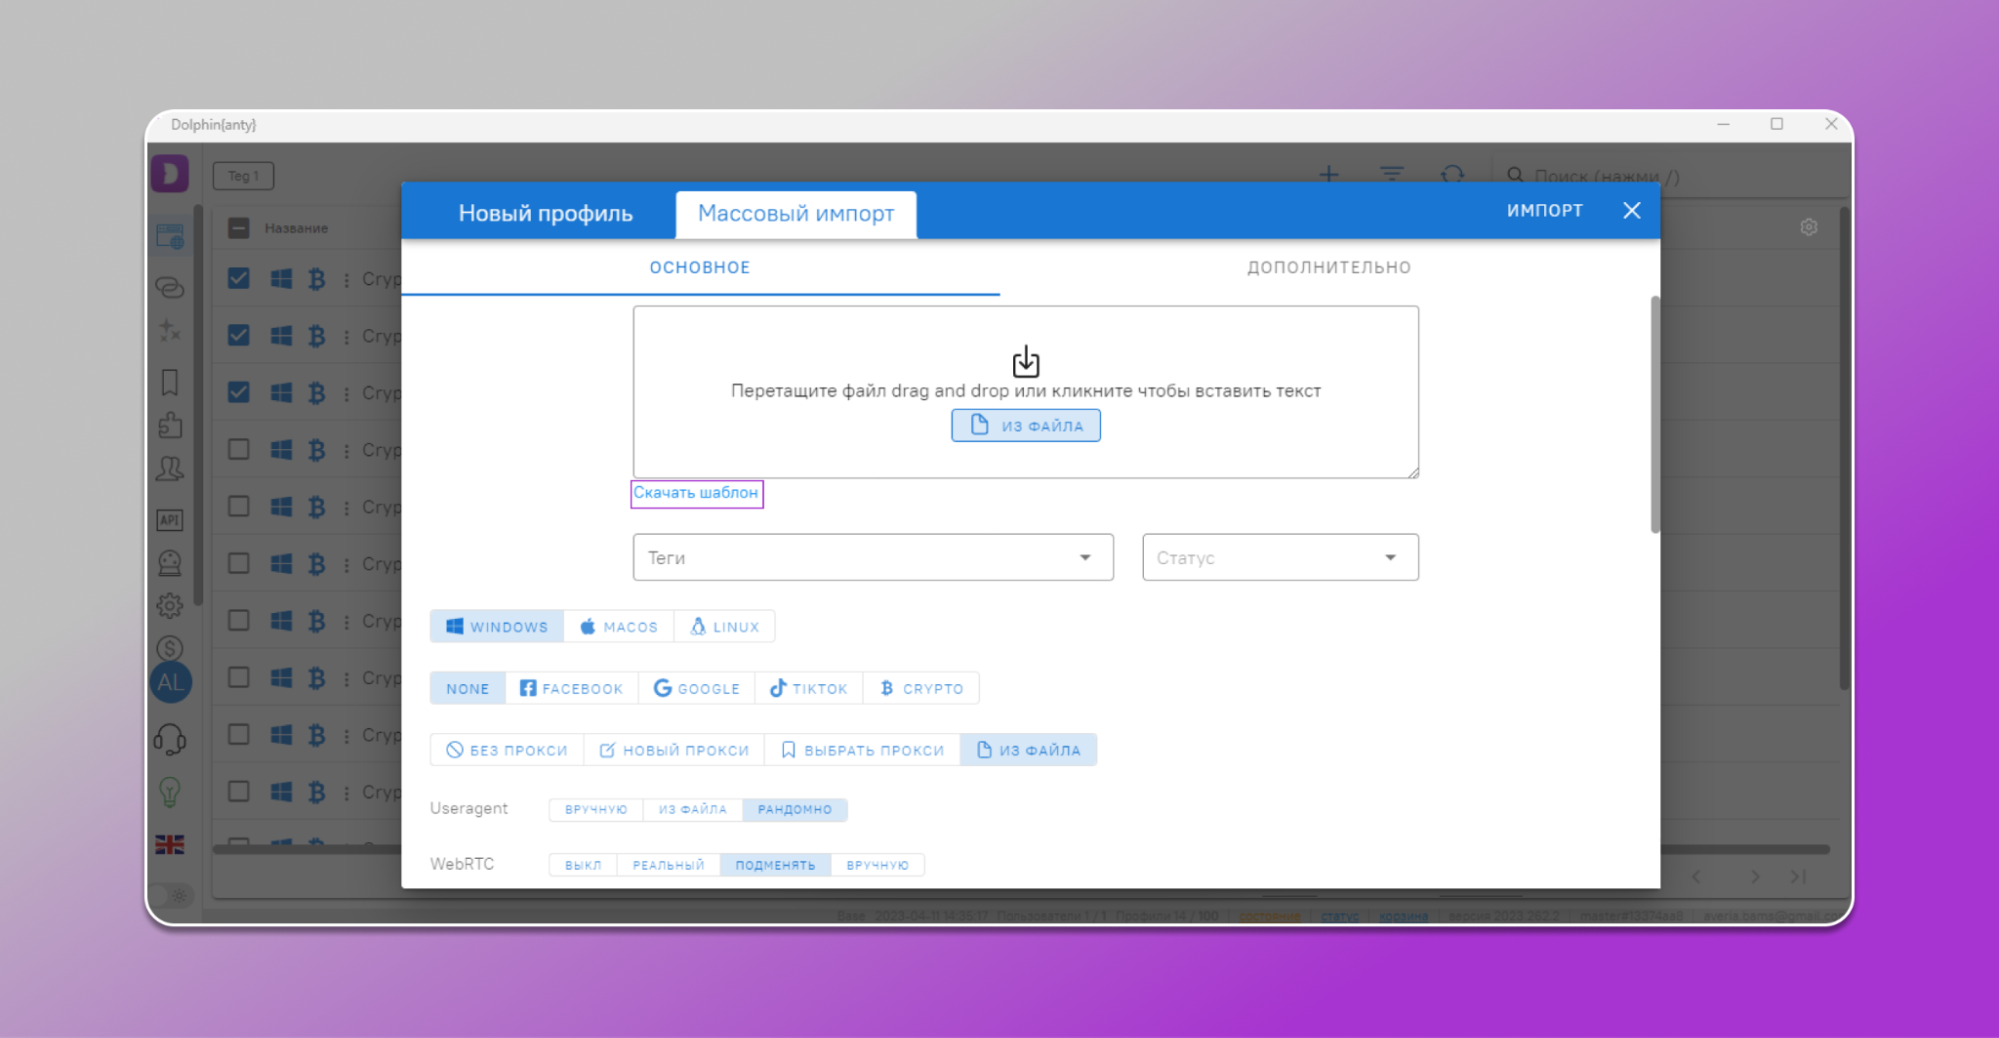Open the bookmarks icon in sidebar
Image resolution: width=1999 pixels, height=1038 pixels.
[x=169, y=382]
